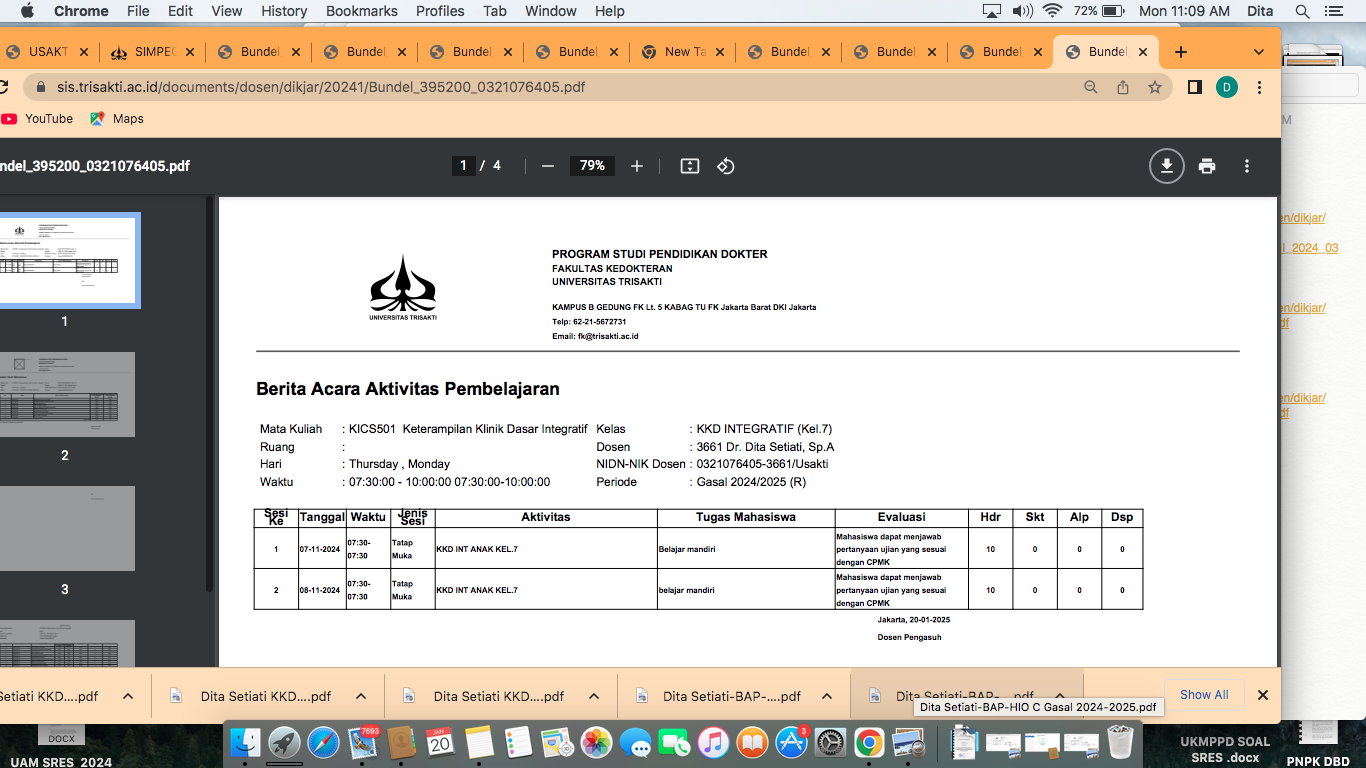Open Photos from the Dock
1366x768 pixels.
pos(596,742)
